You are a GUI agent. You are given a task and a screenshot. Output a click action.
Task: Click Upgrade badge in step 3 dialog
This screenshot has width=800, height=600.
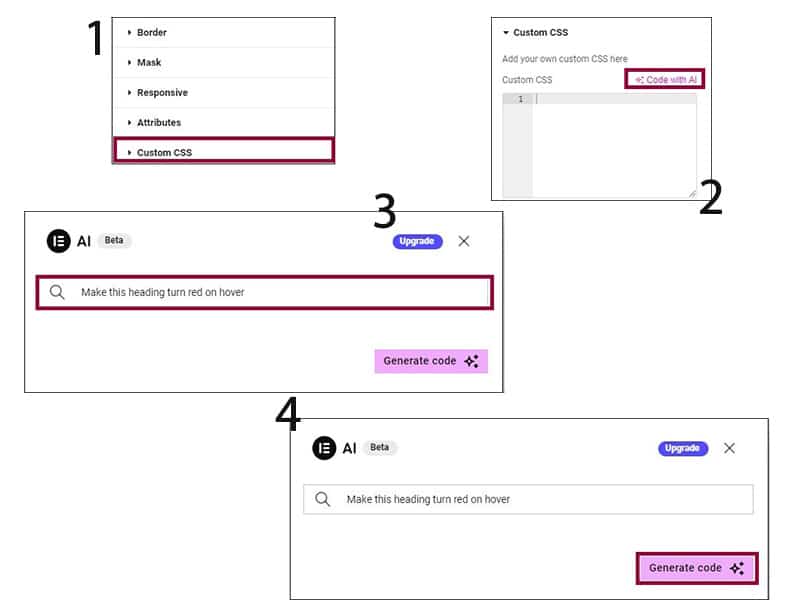[417, 241]
